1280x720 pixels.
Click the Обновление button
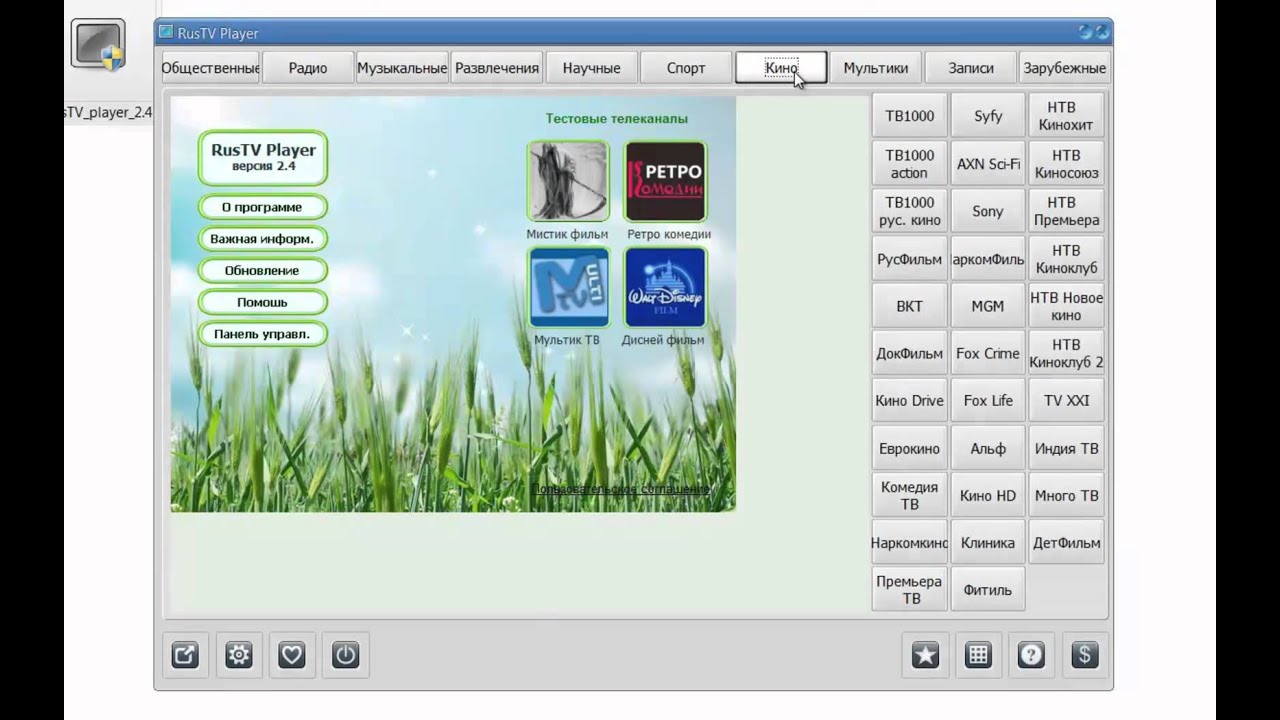point(262,270)
